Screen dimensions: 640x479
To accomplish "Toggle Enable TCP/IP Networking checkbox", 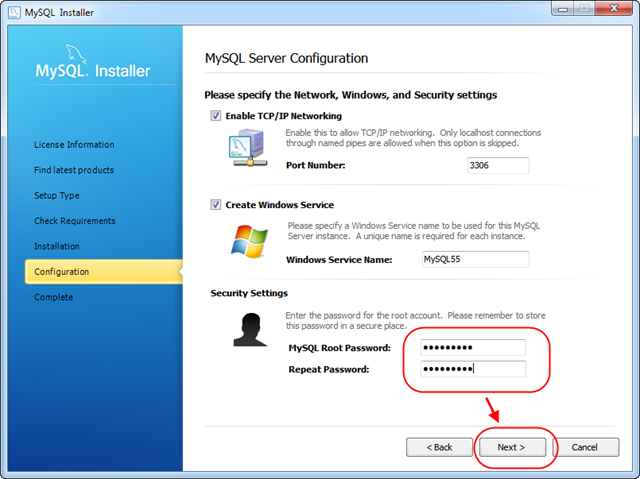I will (x=216, y=116).
